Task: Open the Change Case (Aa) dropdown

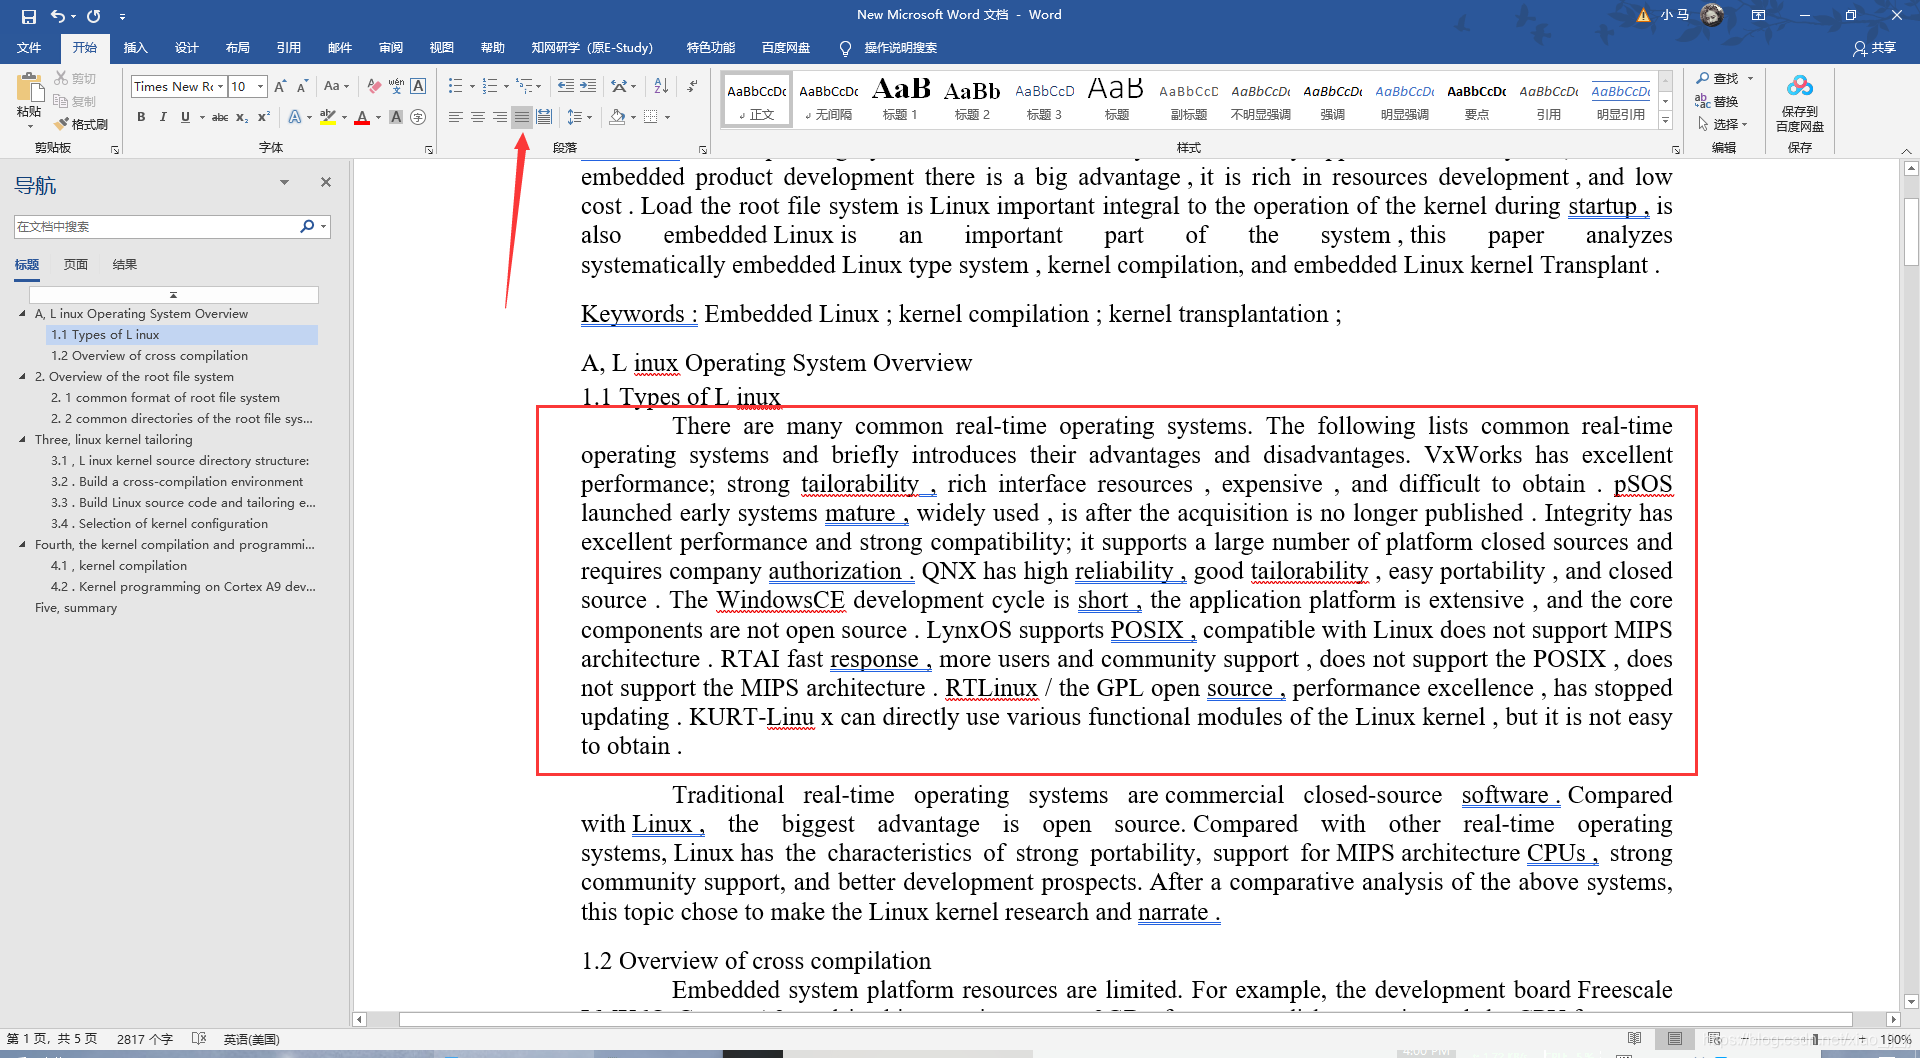Action: point(336,87)
